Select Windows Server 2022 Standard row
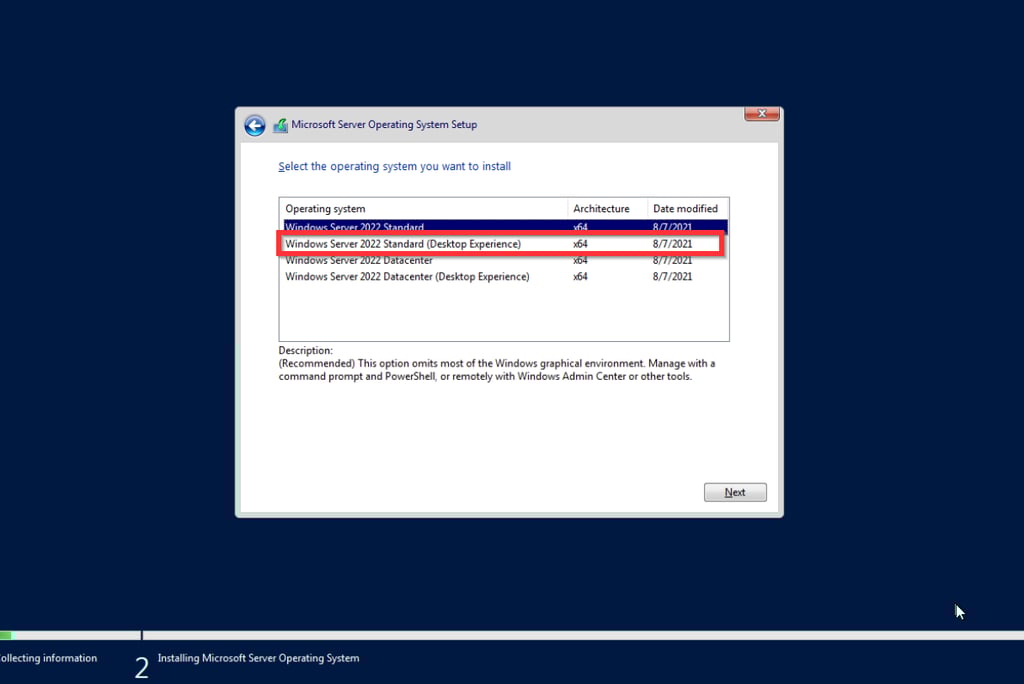The height and width of the screenshot is (684, 1024). pos(505,227)
